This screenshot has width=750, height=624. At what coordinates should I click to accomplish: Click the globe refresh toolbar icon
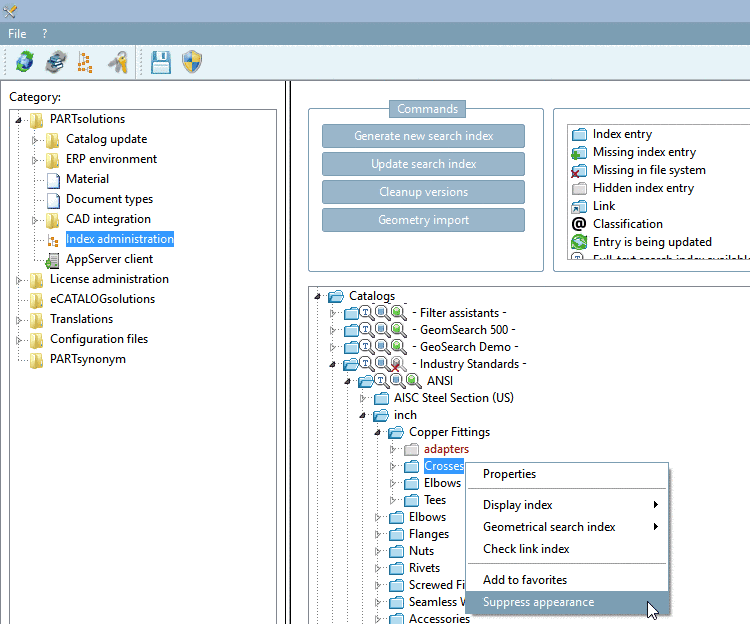point(24,63)
